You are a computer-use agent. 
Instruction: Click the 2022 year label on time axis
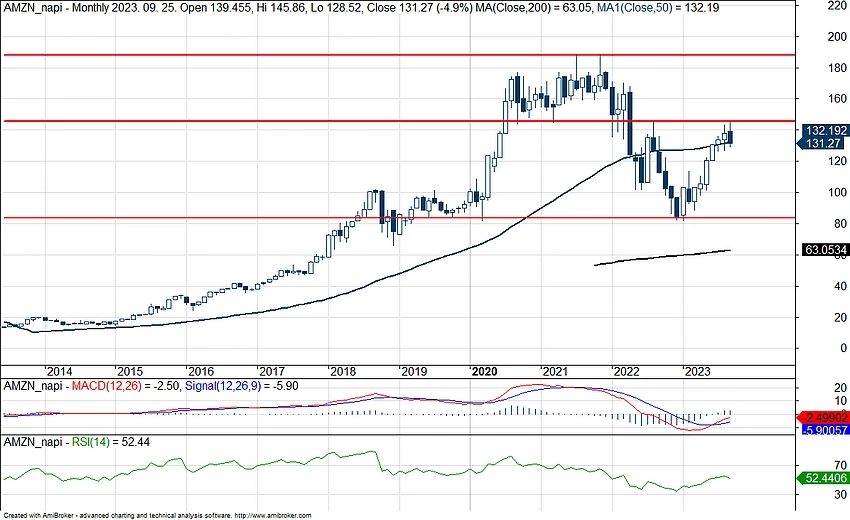click(626, 371)
